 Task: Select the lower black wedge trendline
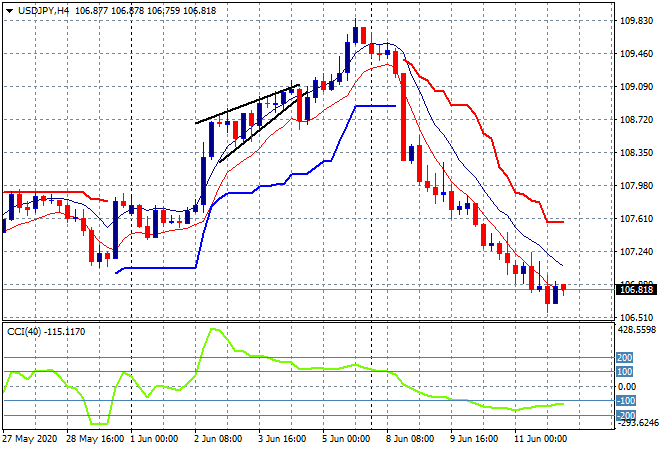261,128
